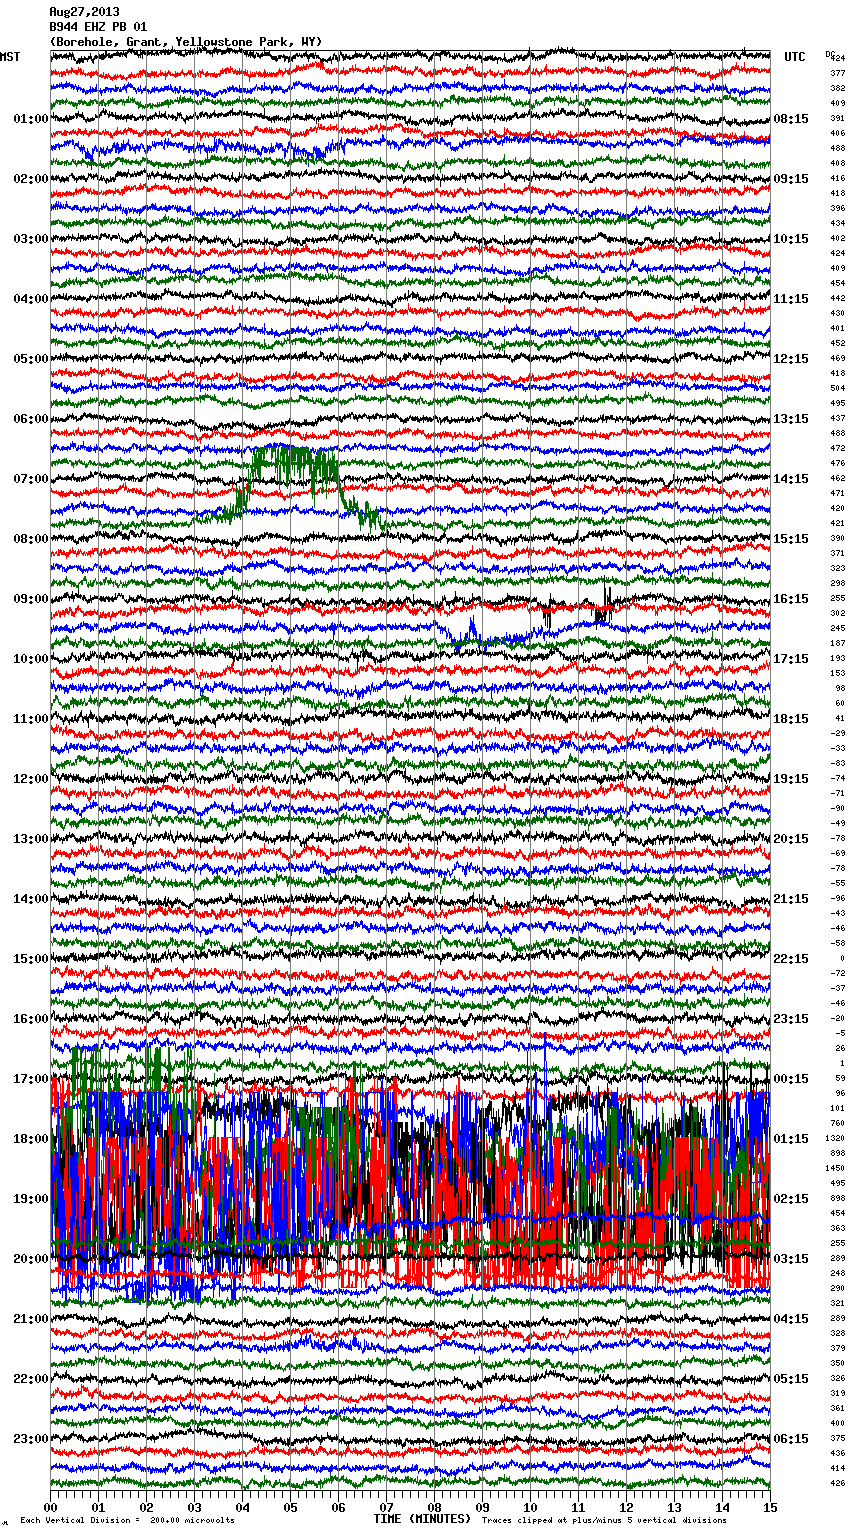
Task: Select the 15:00 MST time label
Action: coord(31,959)
